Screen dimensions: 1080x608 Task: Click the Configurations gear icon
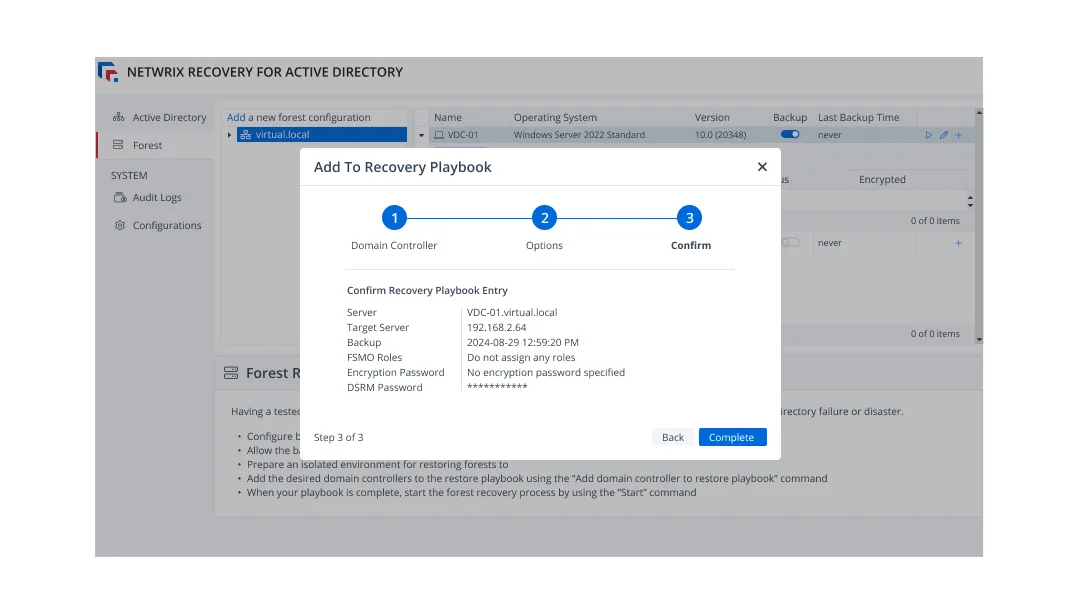pyautogui.click(x=120, y=225)
